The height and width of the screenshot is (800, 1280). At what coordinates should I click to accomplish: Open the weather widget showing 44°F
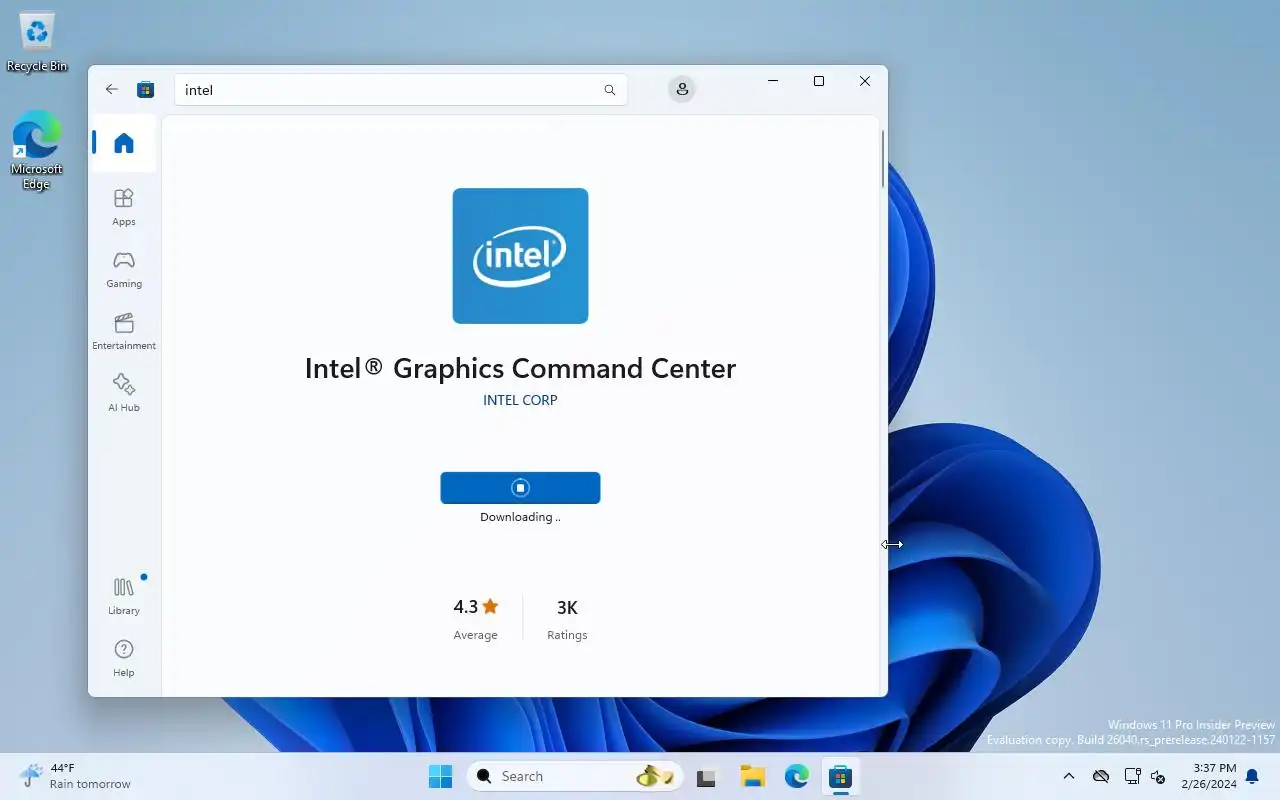coord(75,776)
